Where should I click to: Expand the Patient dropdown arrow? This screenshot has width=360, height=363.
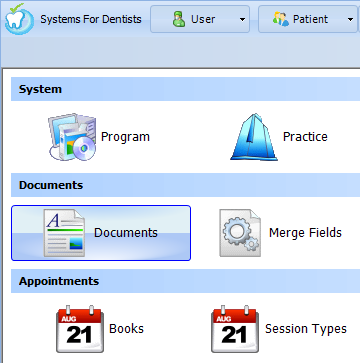[x=350, y=20]
